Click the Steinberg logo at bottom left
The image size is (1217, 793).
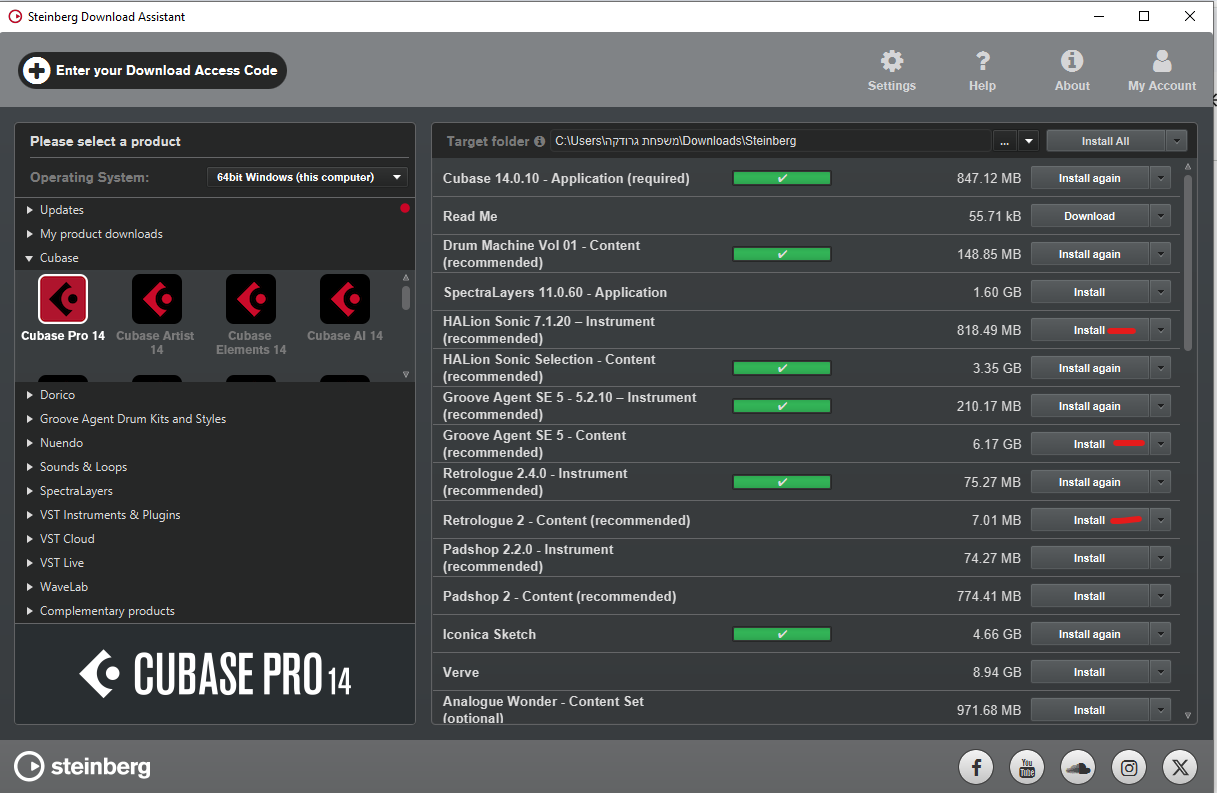coord(82,767)
